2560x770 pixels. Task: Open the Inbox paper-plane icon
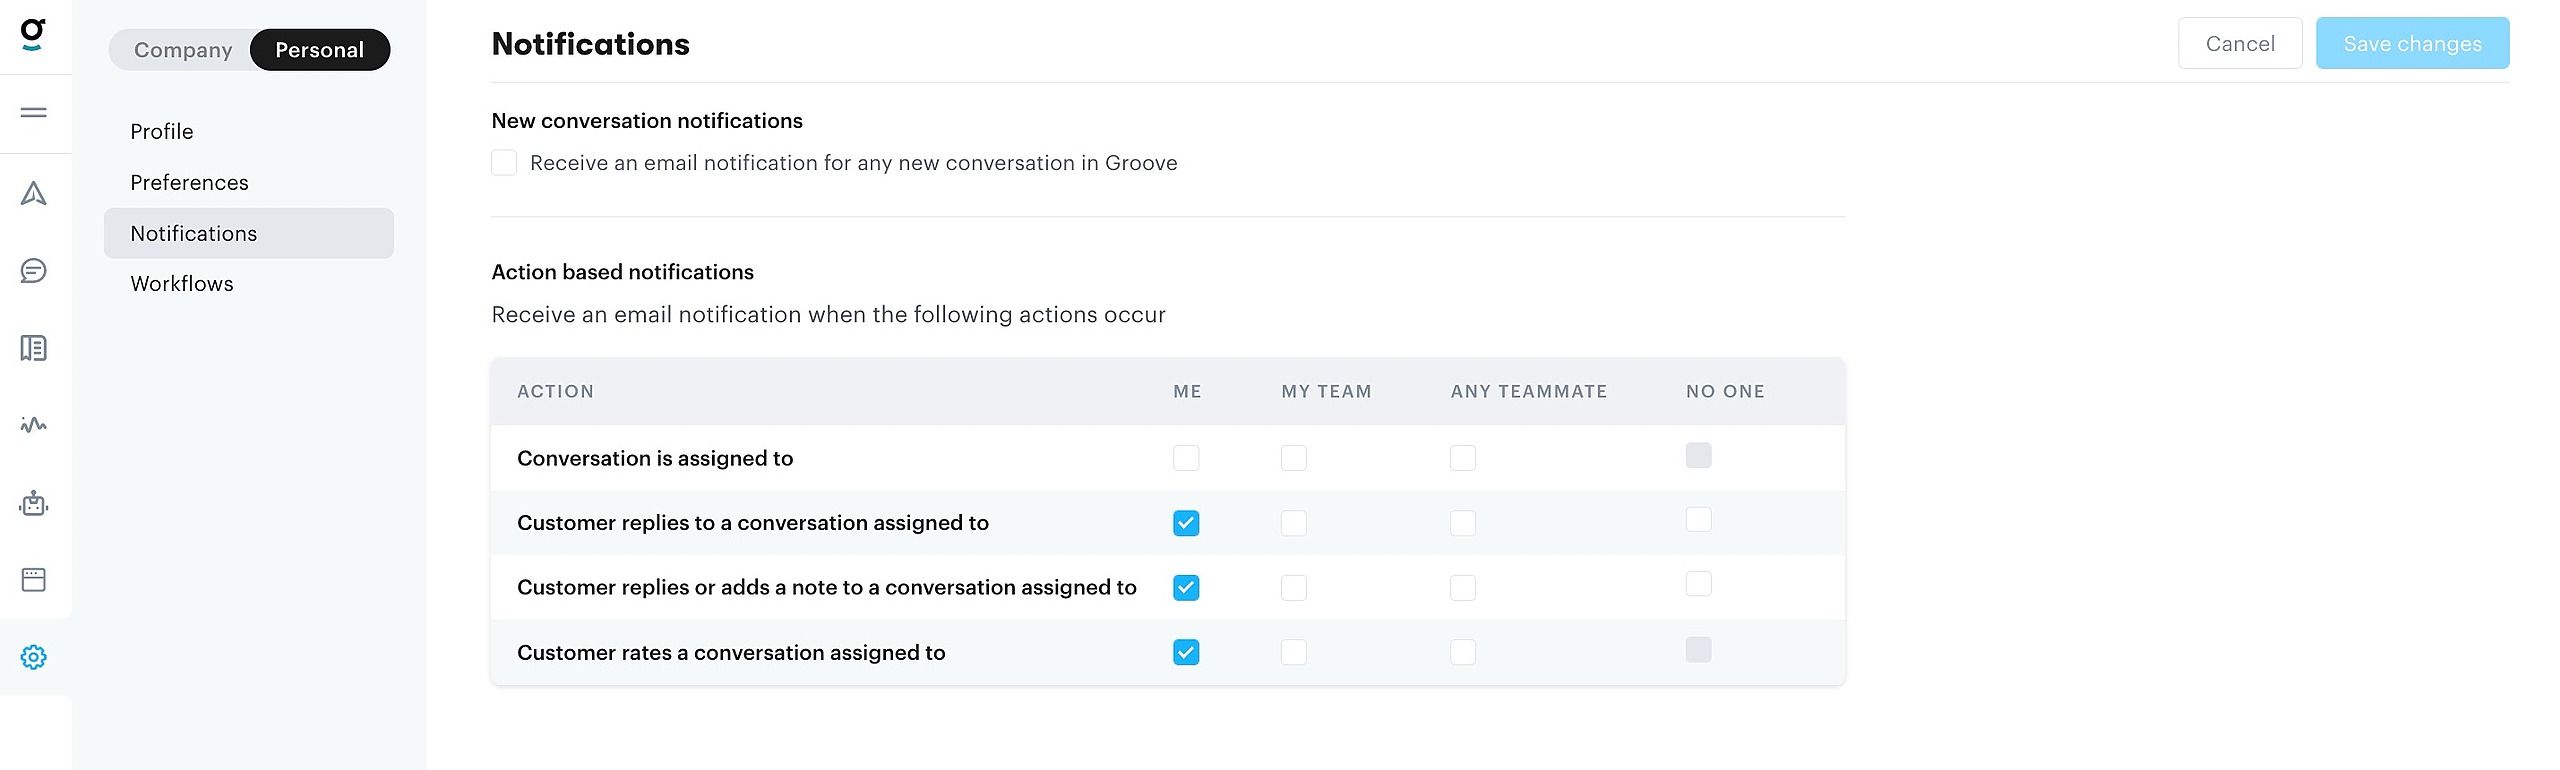coord(33,193)
